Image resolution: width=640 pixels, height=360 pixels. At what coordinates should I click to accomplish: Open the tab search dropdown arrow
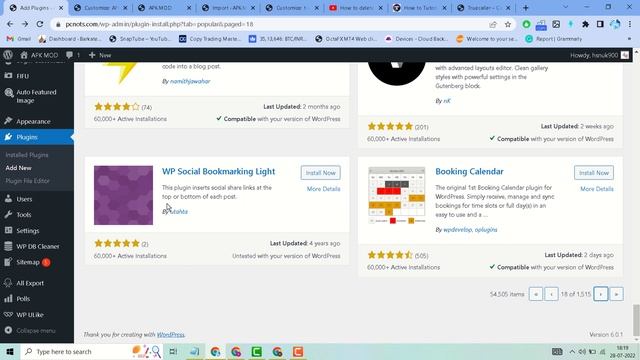pyautogui.click(x=565, y=7)
